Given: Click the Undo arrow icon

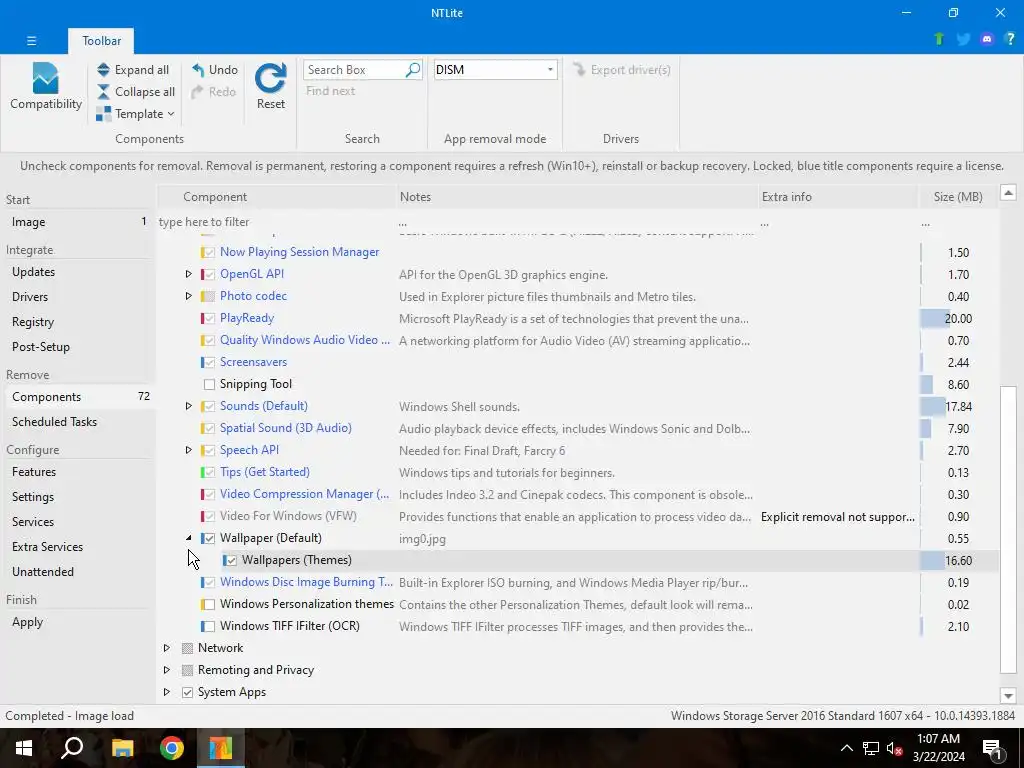Looking at the screenshot, I should point(198,69).
